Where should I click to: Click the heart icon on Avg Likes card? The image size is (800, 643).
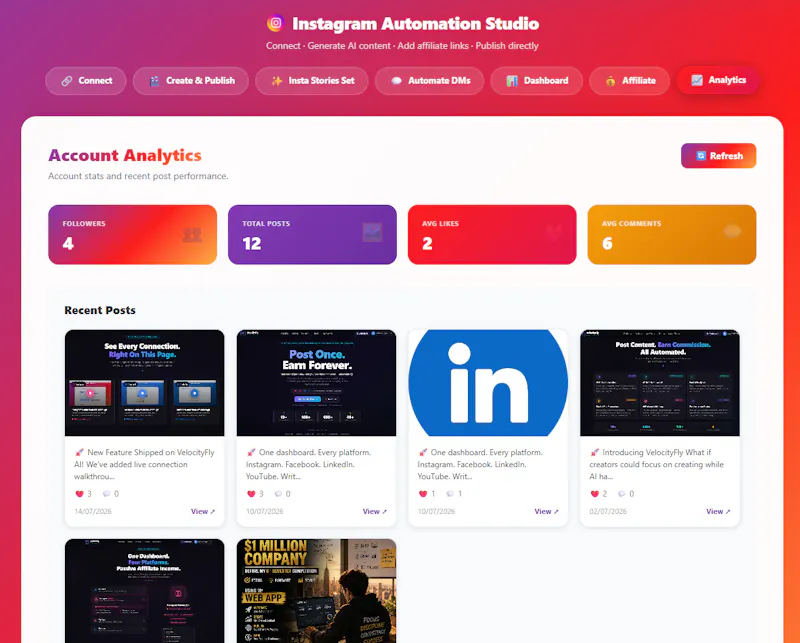pyautogui.click(x=553, y=232)
